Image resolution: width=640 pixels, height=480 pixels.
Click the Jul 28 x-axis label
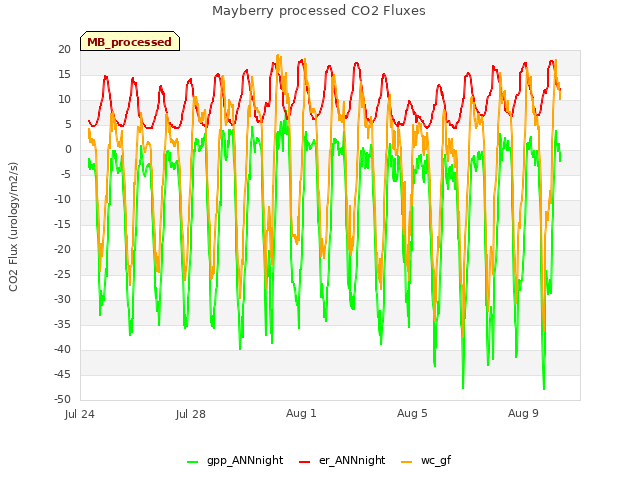pyautogui.click(x=191, y=414)
